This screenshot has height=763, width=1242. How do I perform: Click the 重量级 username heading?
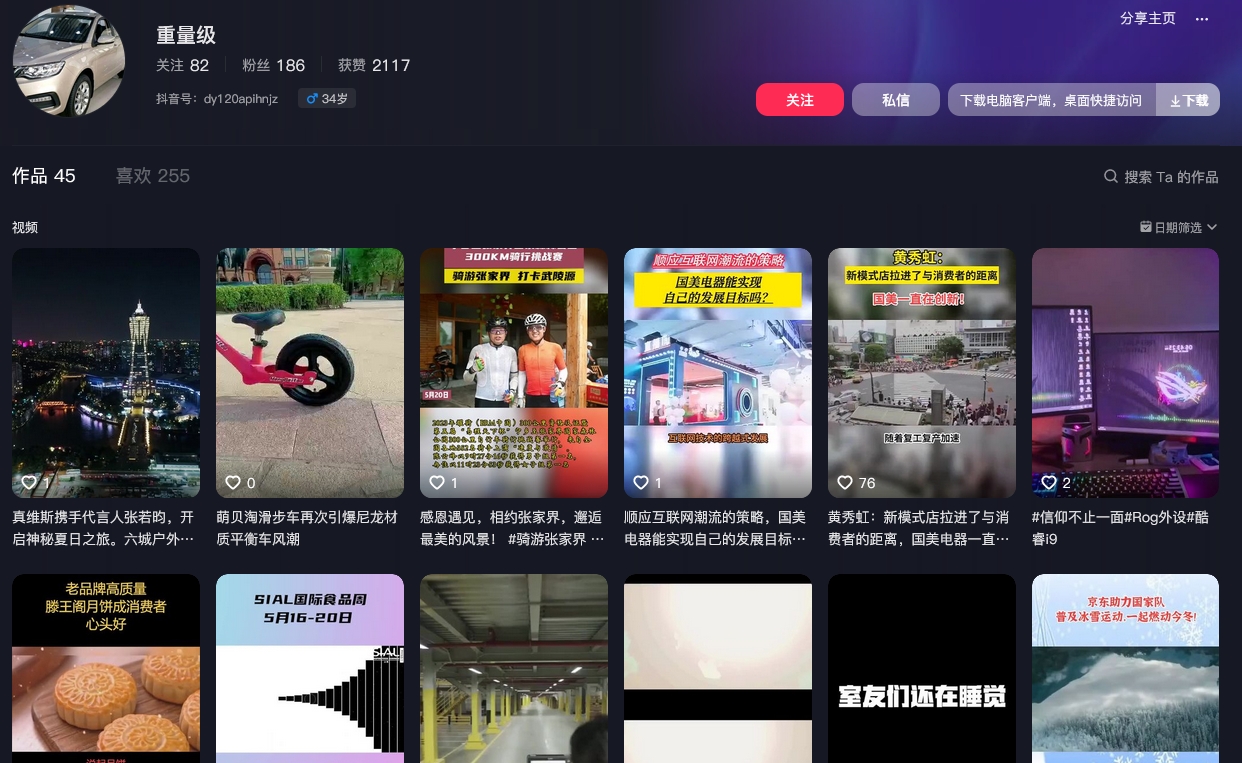[186, 35]
